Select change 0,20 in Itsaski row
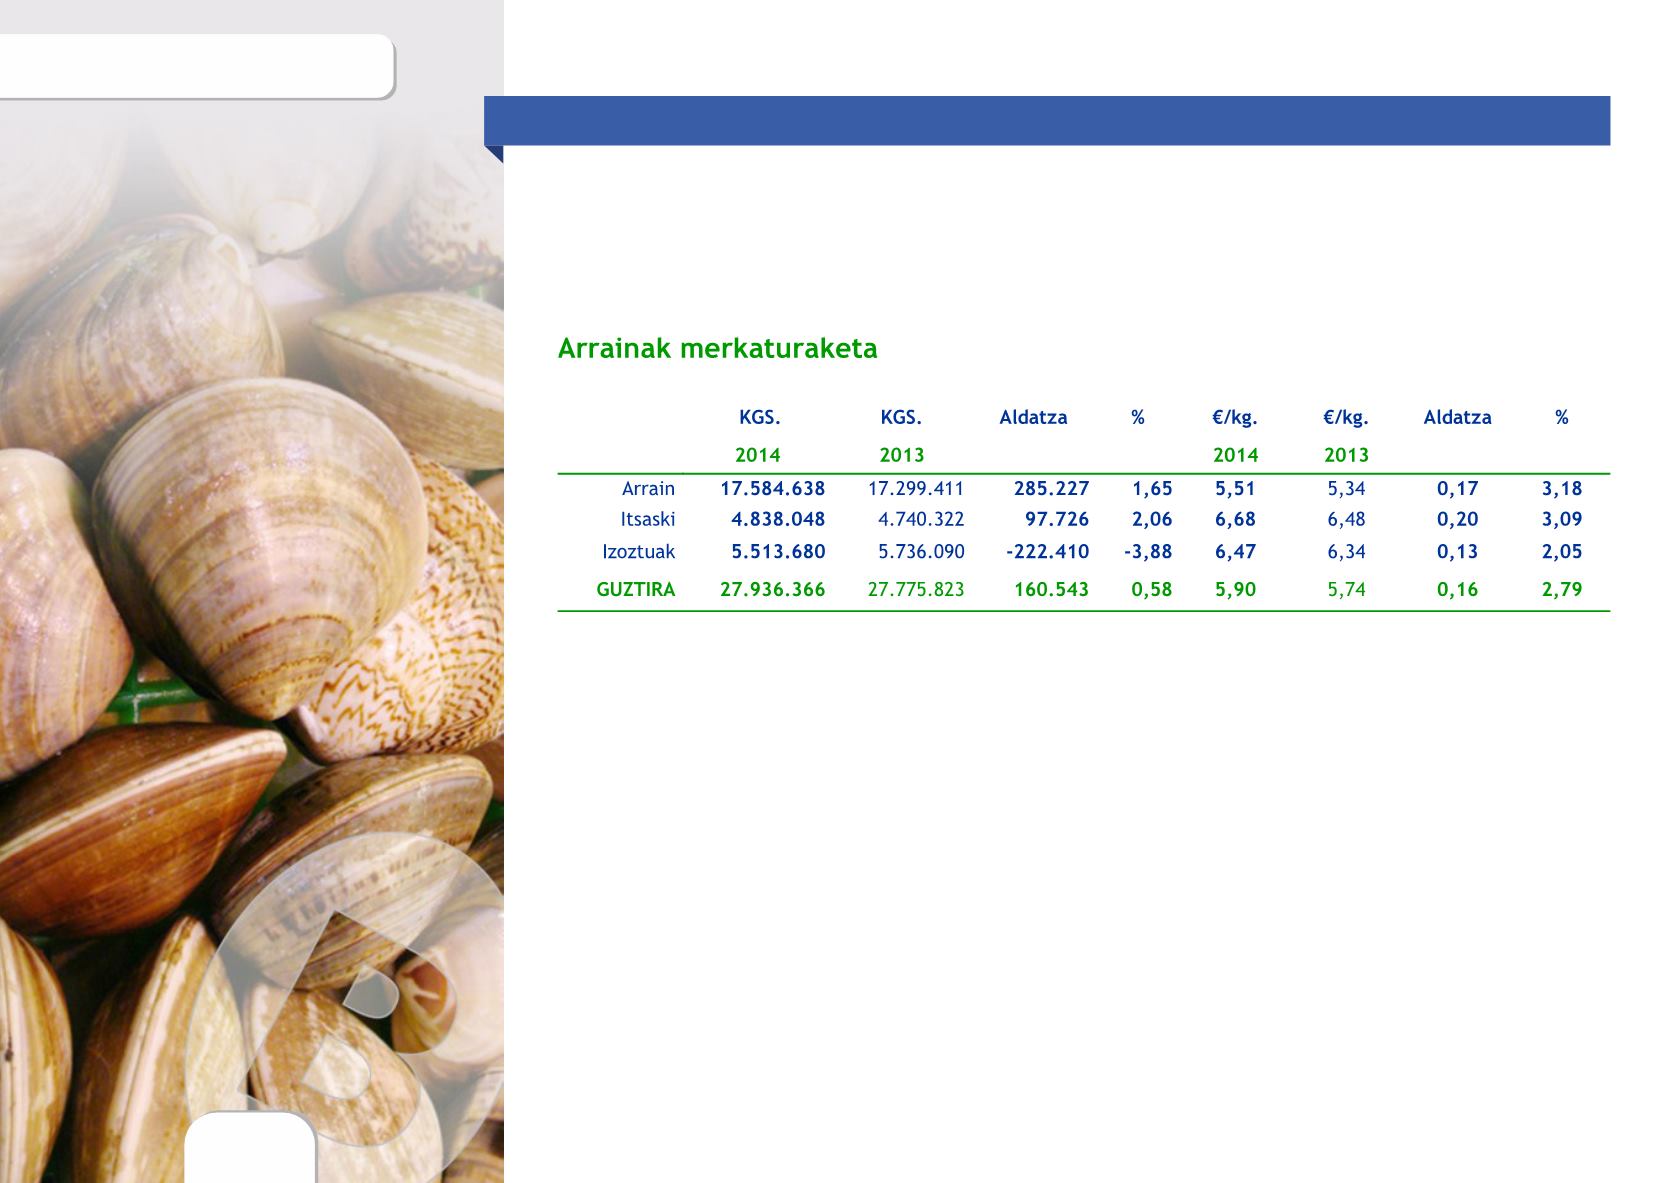Image resolution: width=1654 pixels, height=1183 pixels. [x=1458, y=519]
